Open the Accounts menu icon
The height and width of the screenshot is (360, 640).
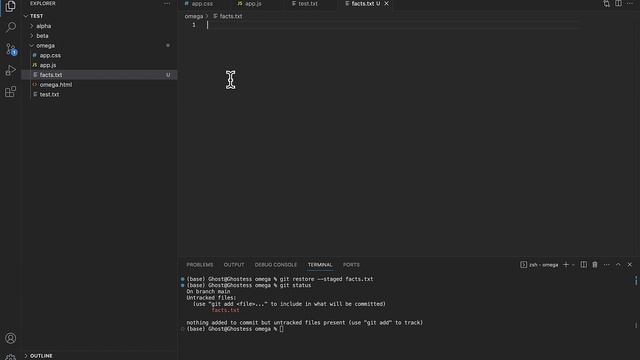(x=11, y=338)
